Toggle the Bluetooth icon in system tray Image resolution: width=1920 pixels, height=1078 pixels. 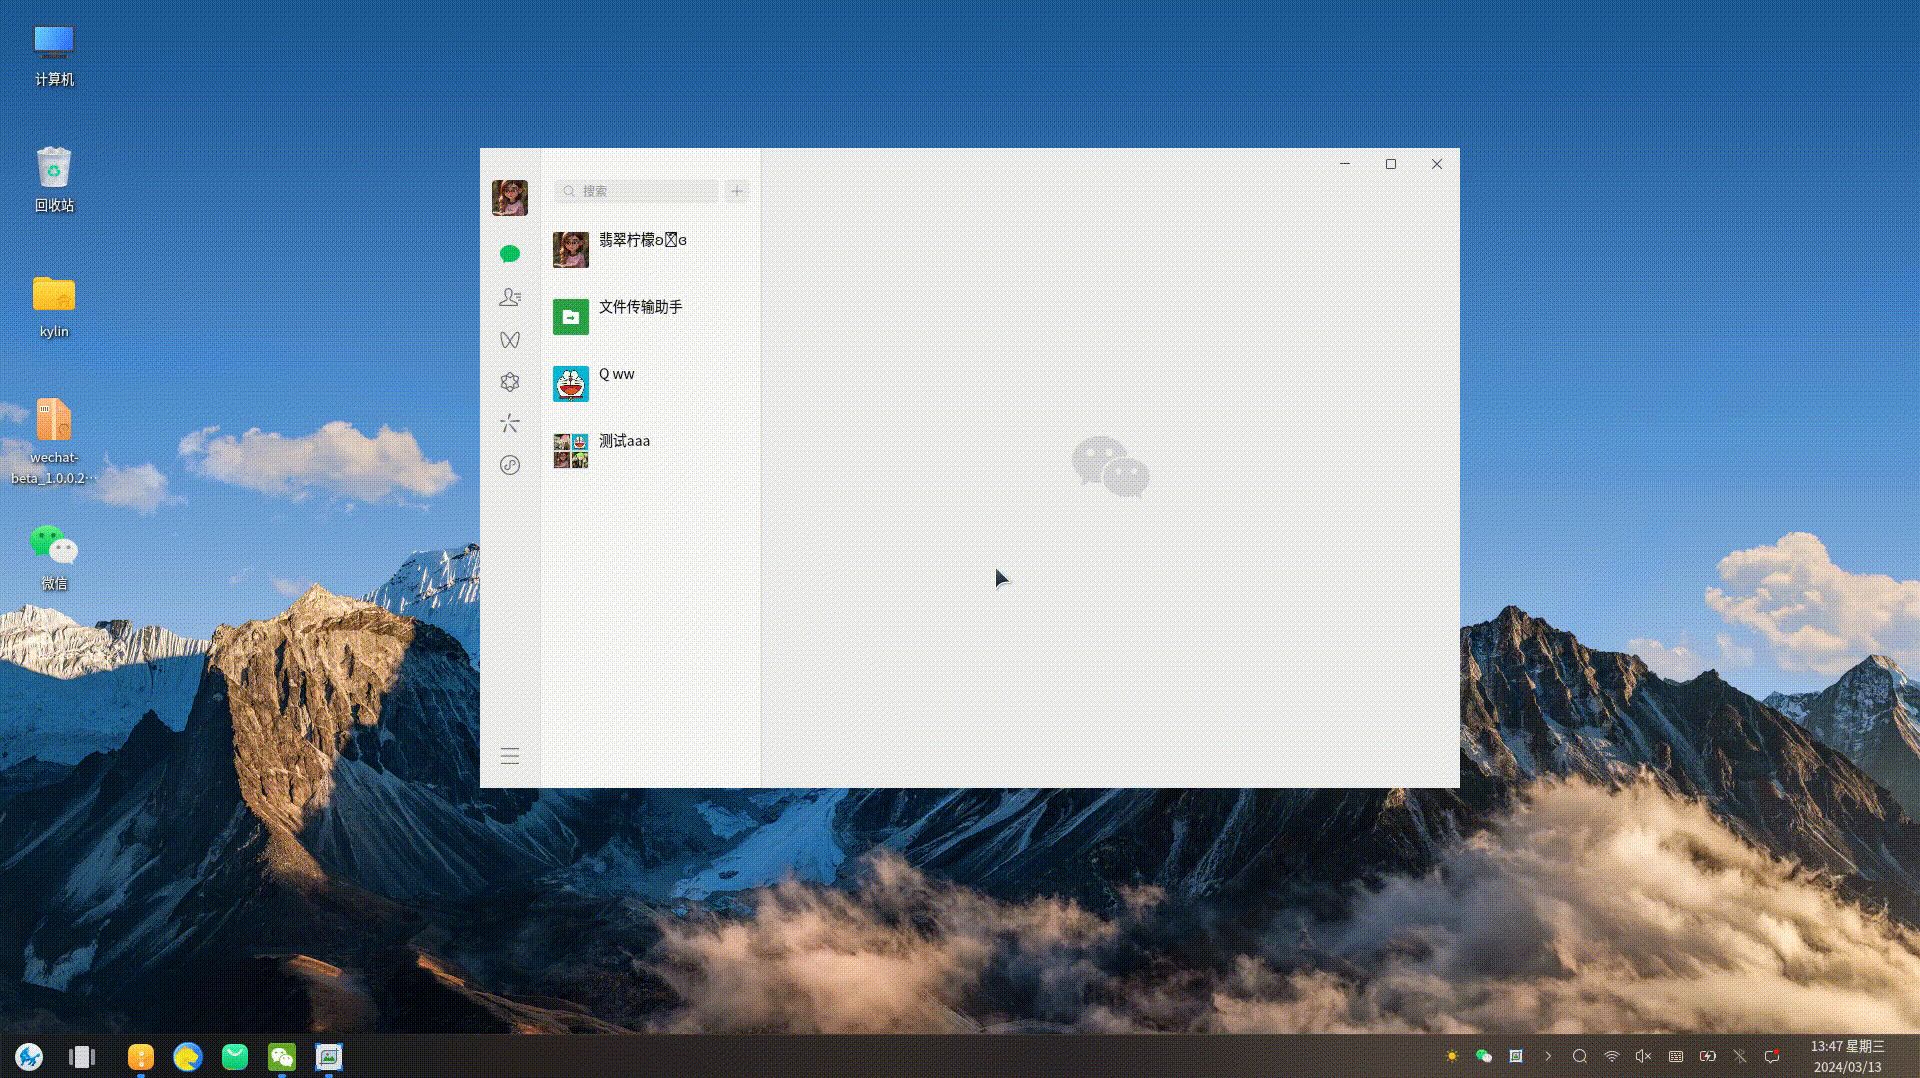[1740, 1056]
